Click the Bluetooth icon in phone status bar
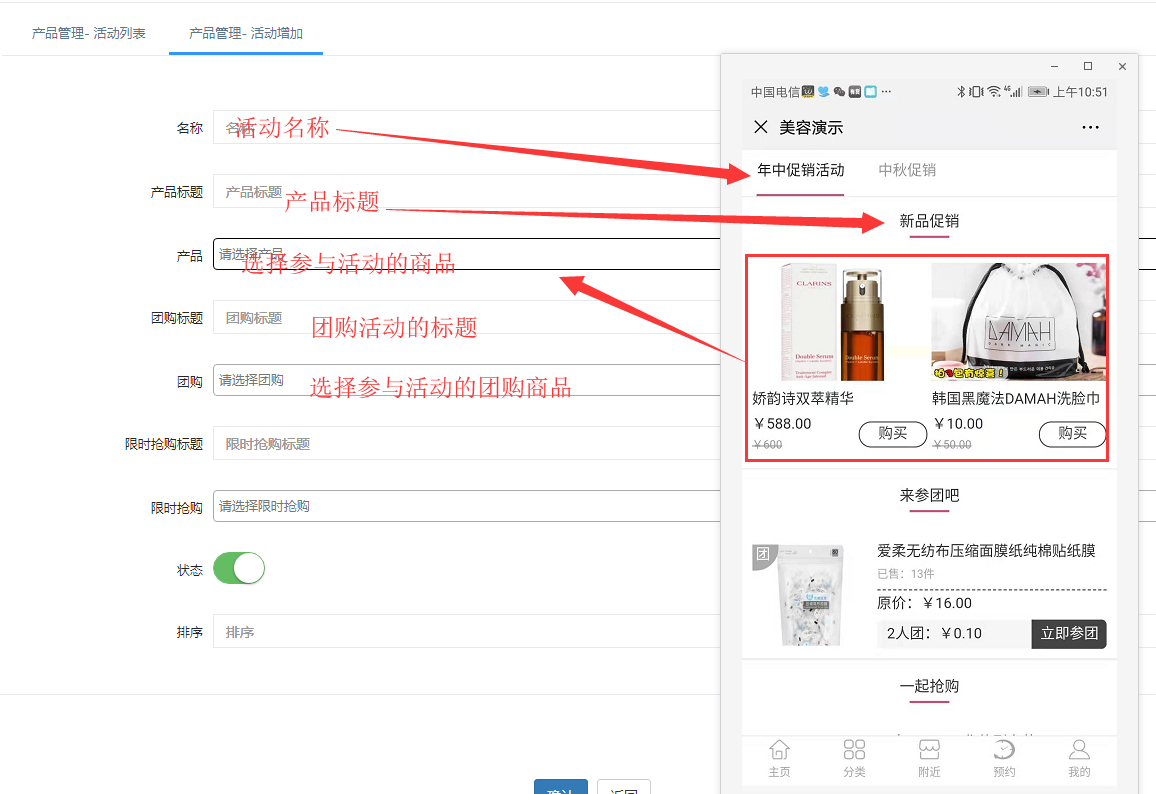The image size is (1156, 794). (961, 91)
